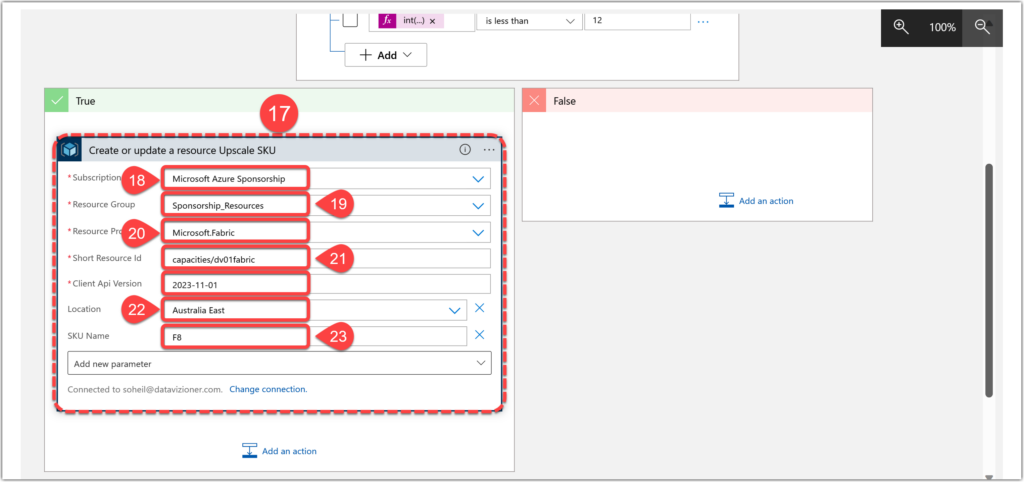Remove the int(...) expression token
This screenshot has width=1024, height=482.
click(x=432, y=21)
